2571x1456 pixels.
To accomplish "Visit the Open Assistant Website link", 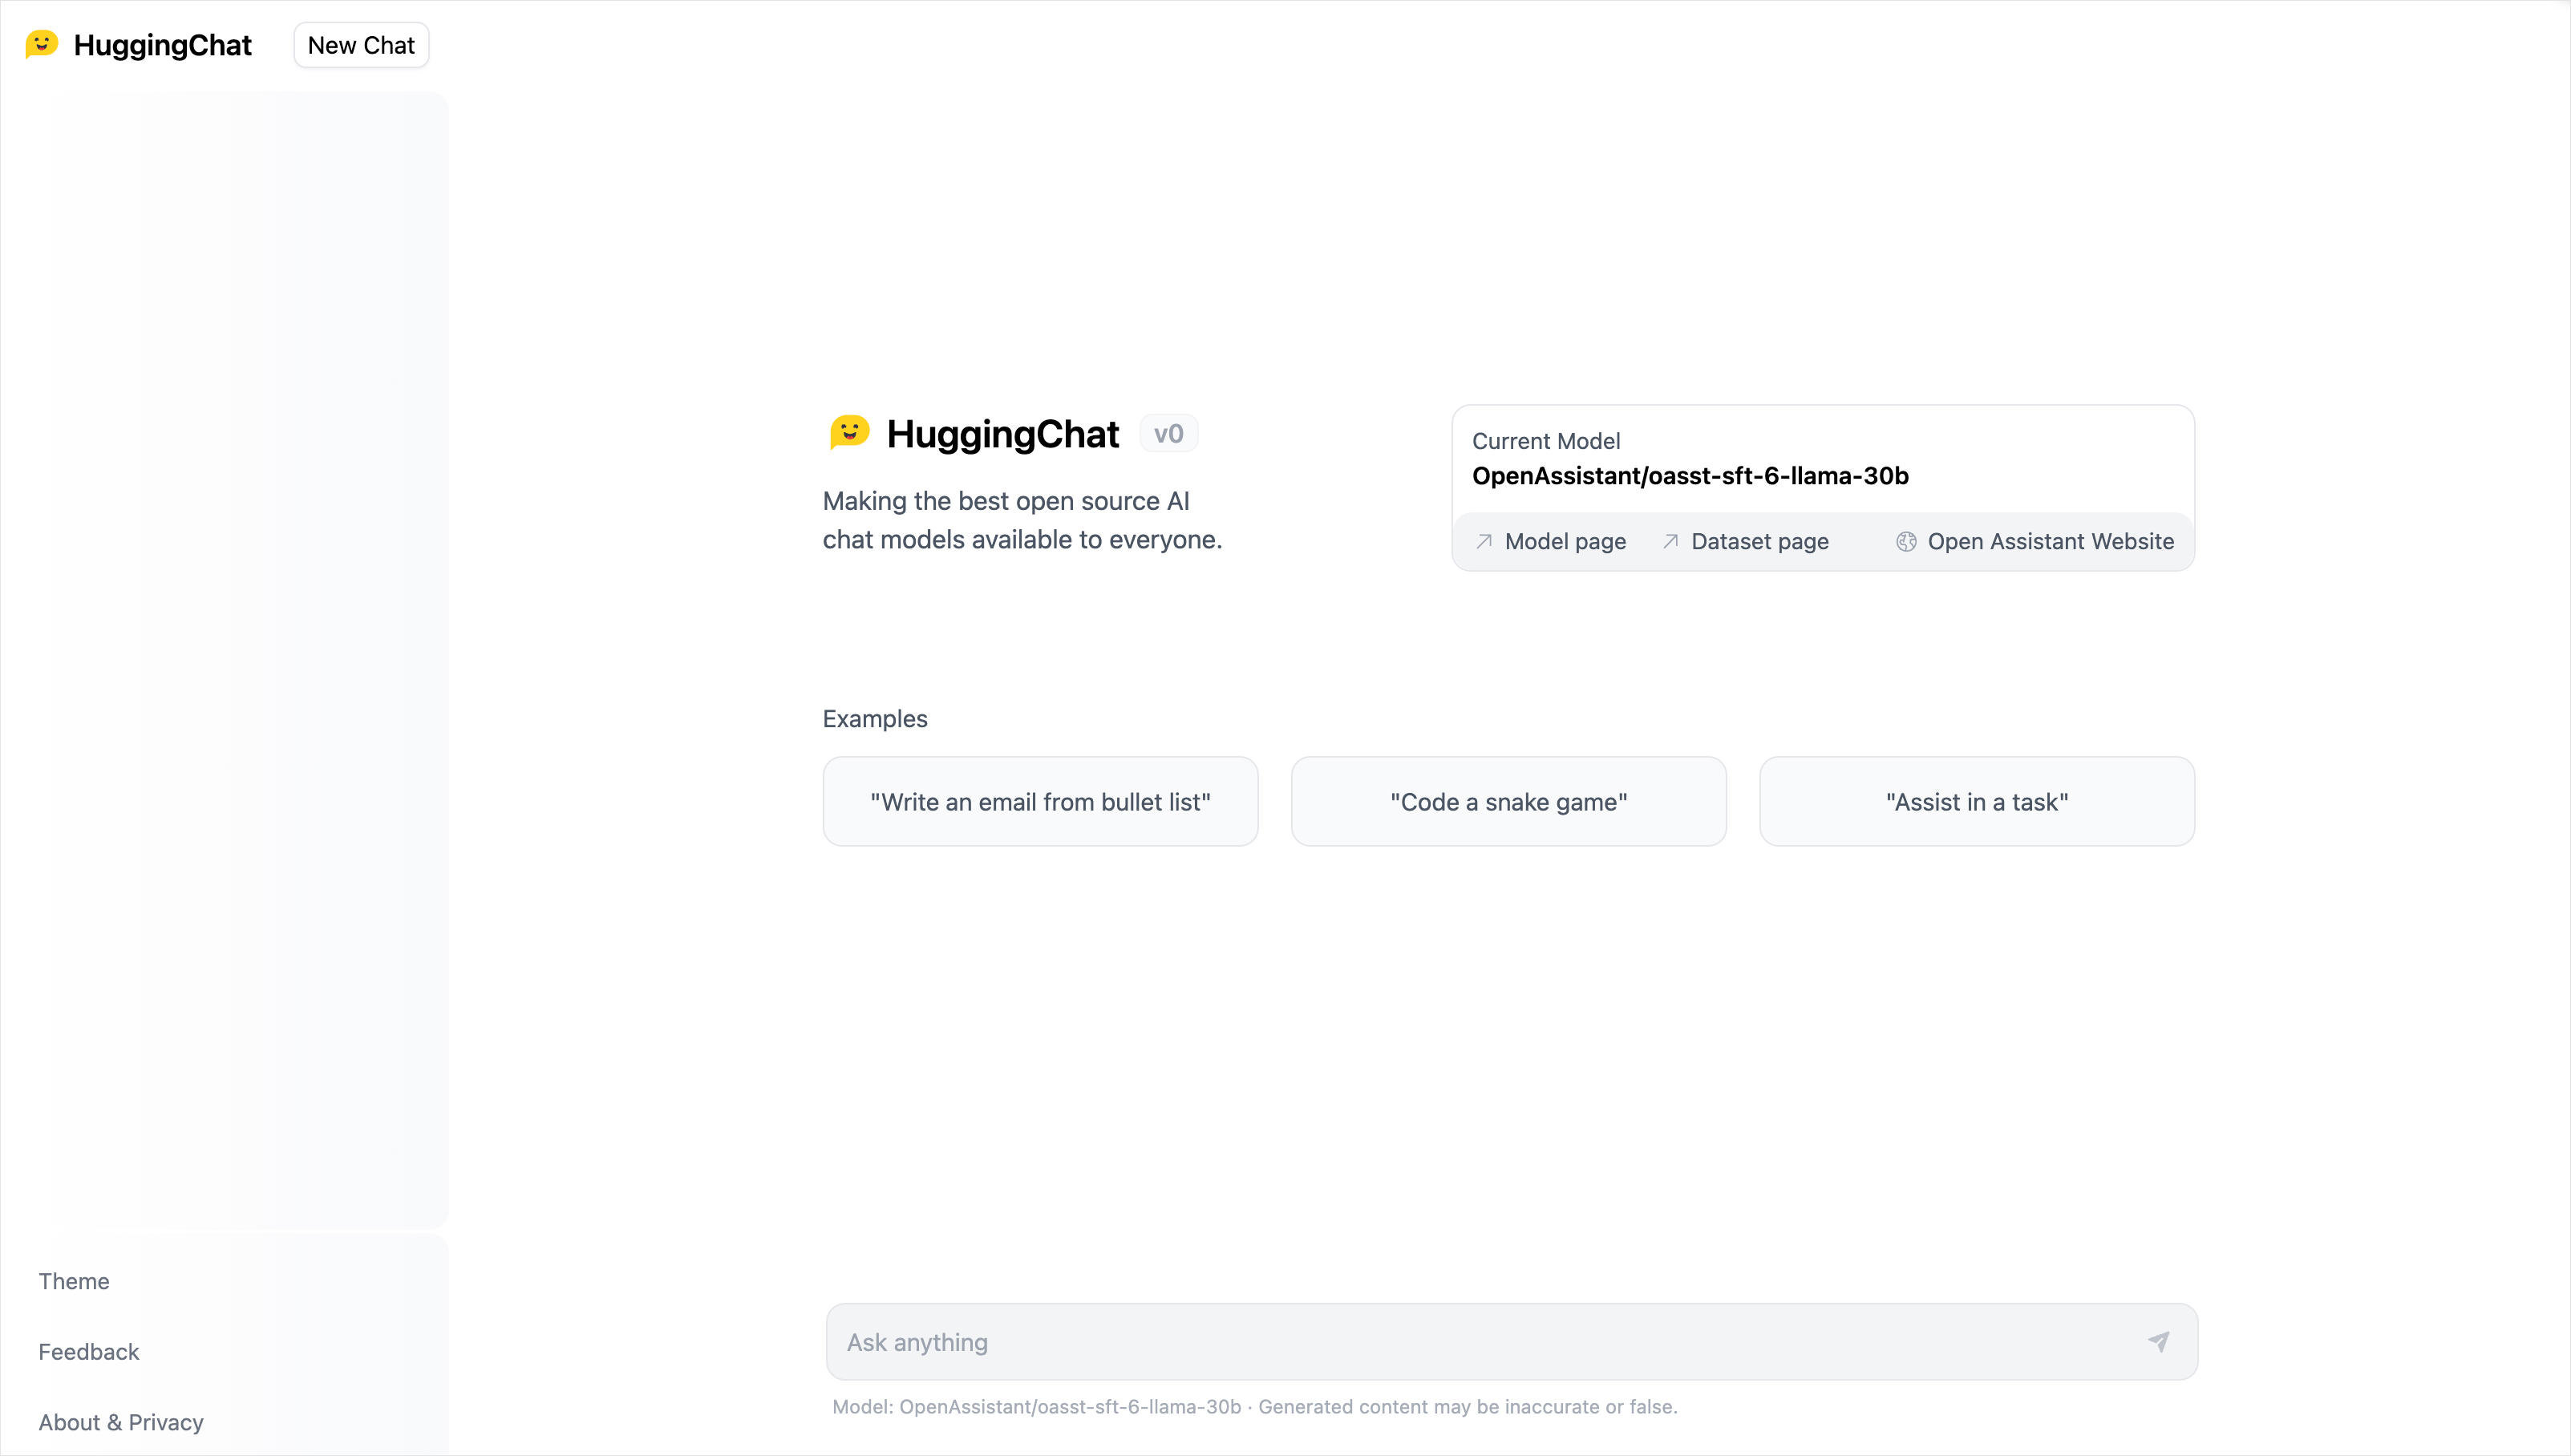I will [x=2035, y=541].
